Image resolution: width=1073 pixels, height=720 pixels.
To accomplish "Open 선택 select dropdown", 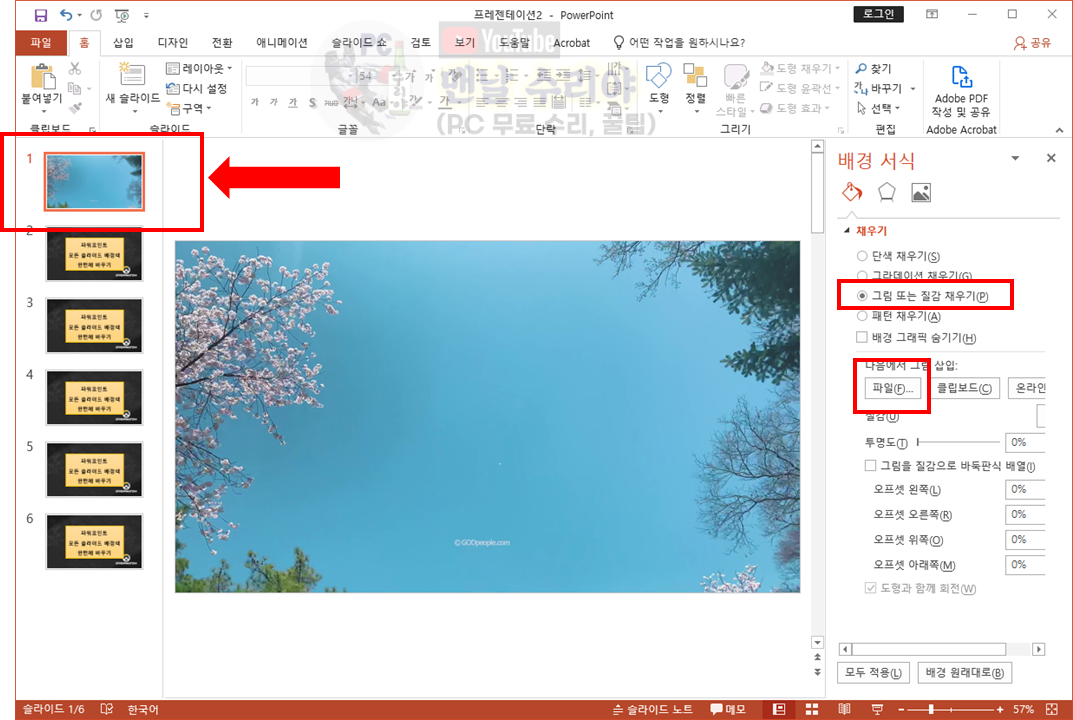I will click(879, 108).
